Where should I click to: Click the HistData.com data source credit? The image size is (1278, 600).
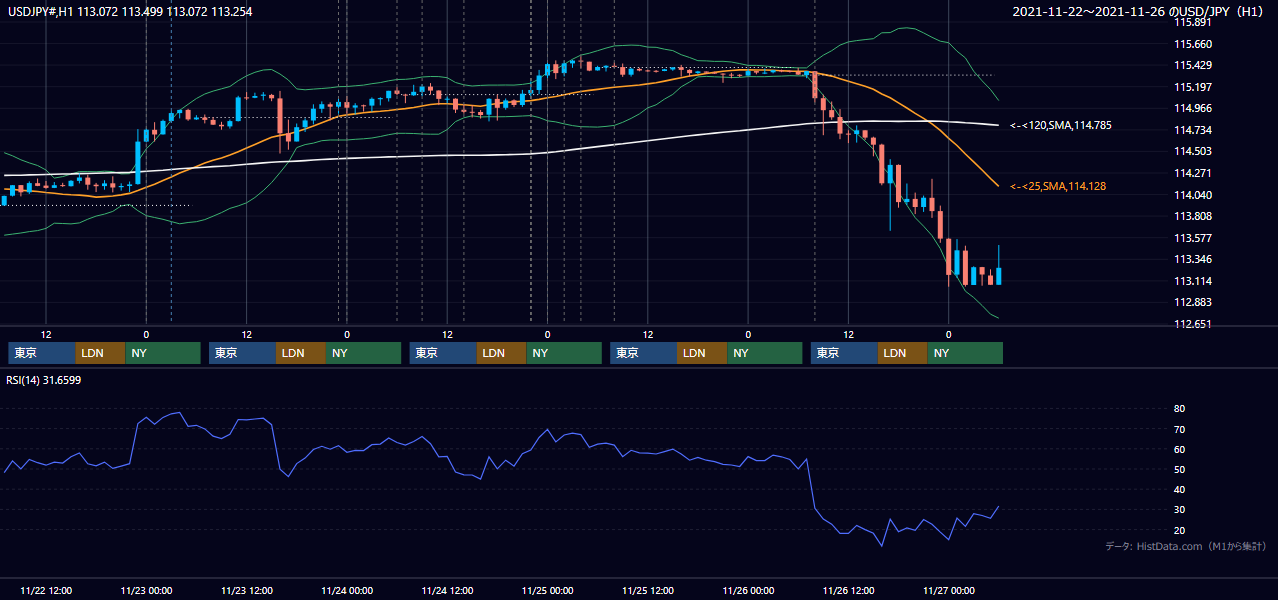coord(1186,546)
